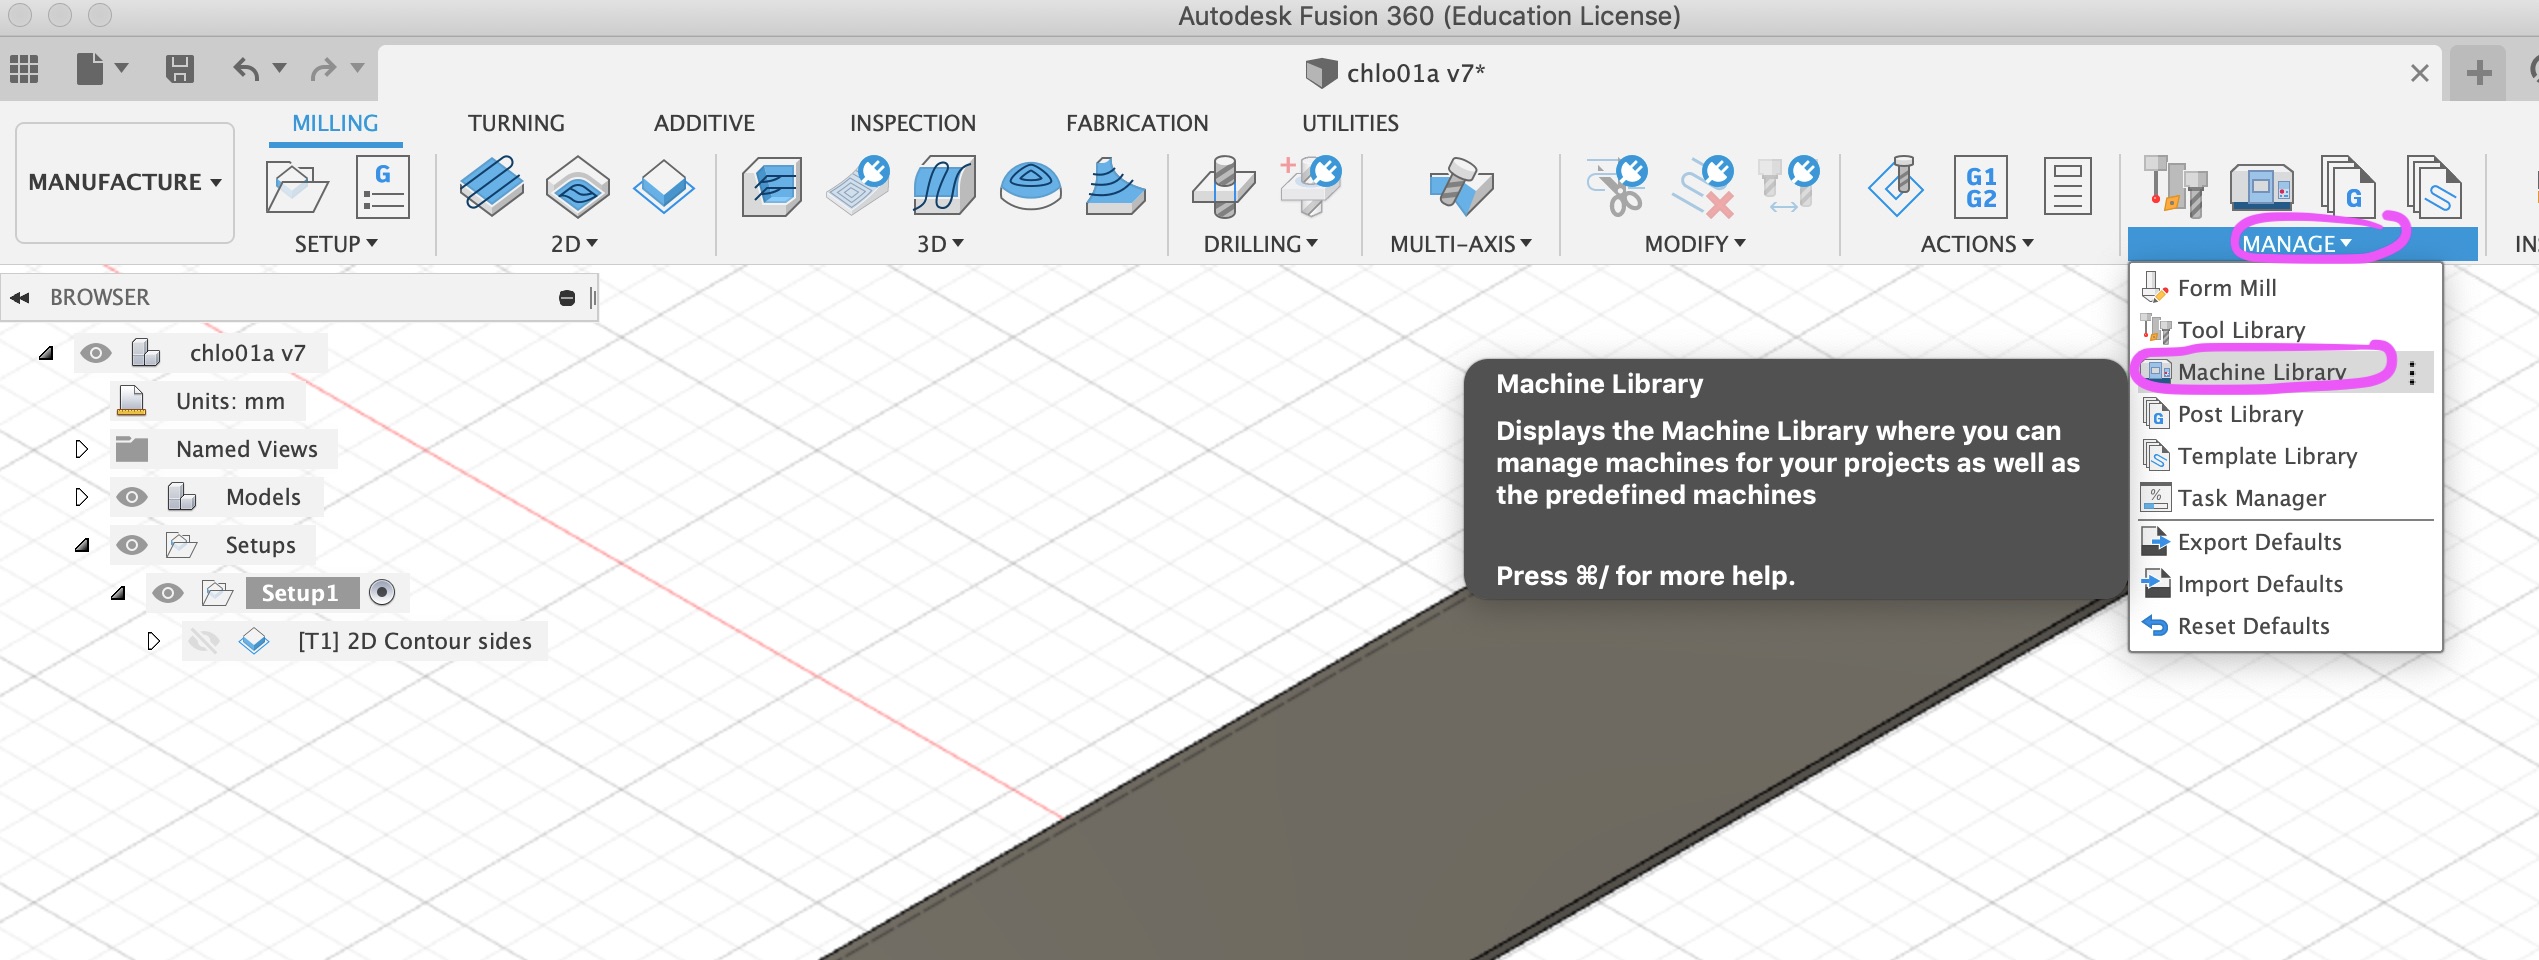This screenshot has width=2539, height=960.
Task: Select the 3D Ramp/Scallop cone icon
Action: [1115, 186]
